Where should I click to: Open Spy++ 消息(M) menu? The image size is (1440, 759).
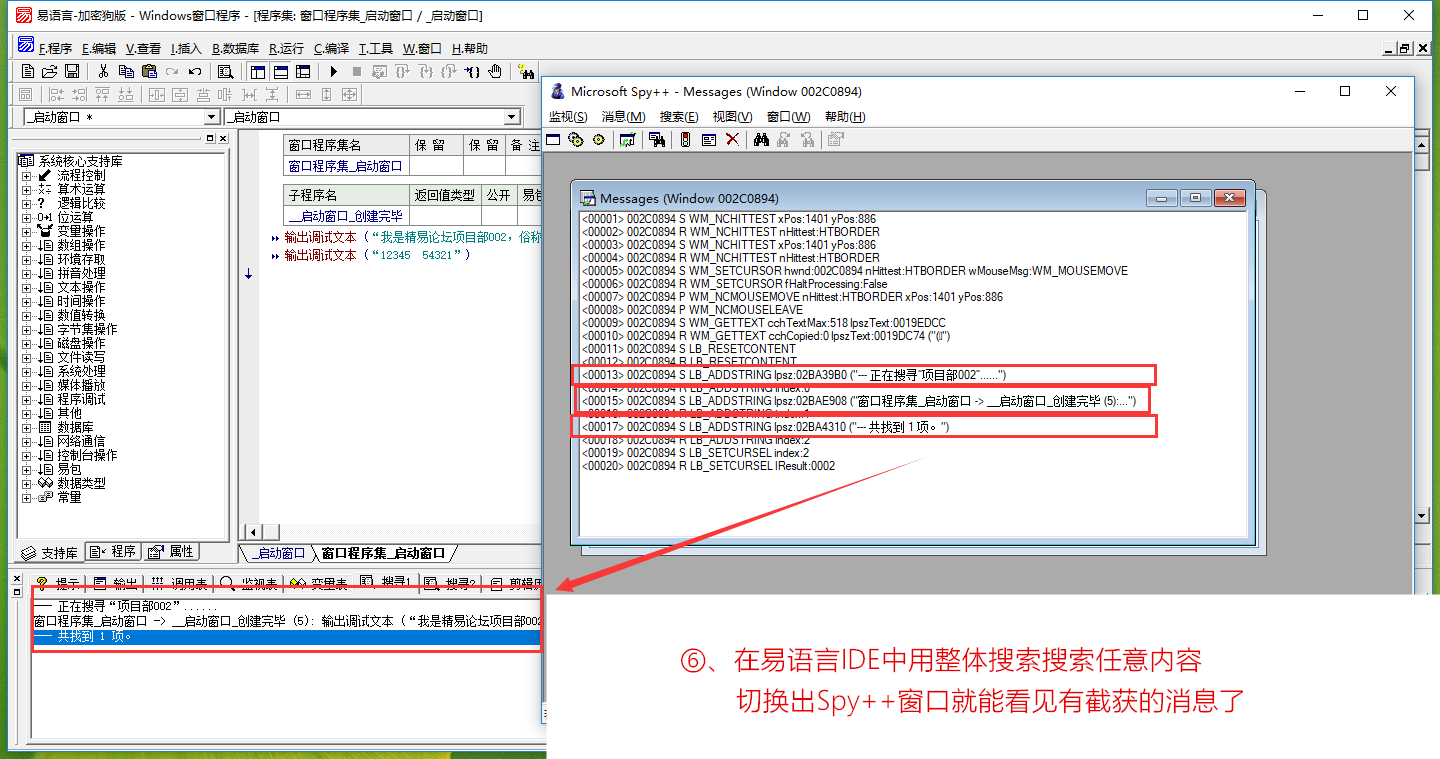[x=623, y=117]
